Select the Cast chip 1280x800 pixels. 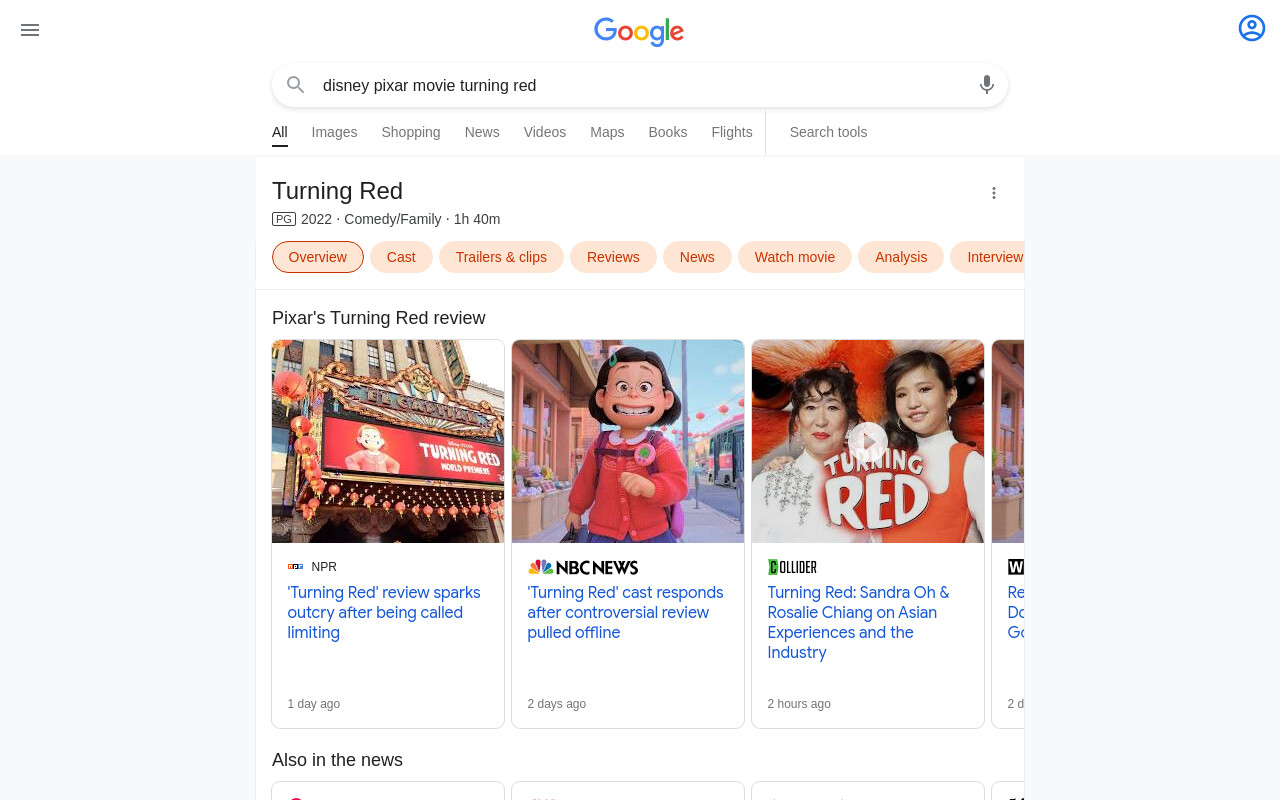401,257
